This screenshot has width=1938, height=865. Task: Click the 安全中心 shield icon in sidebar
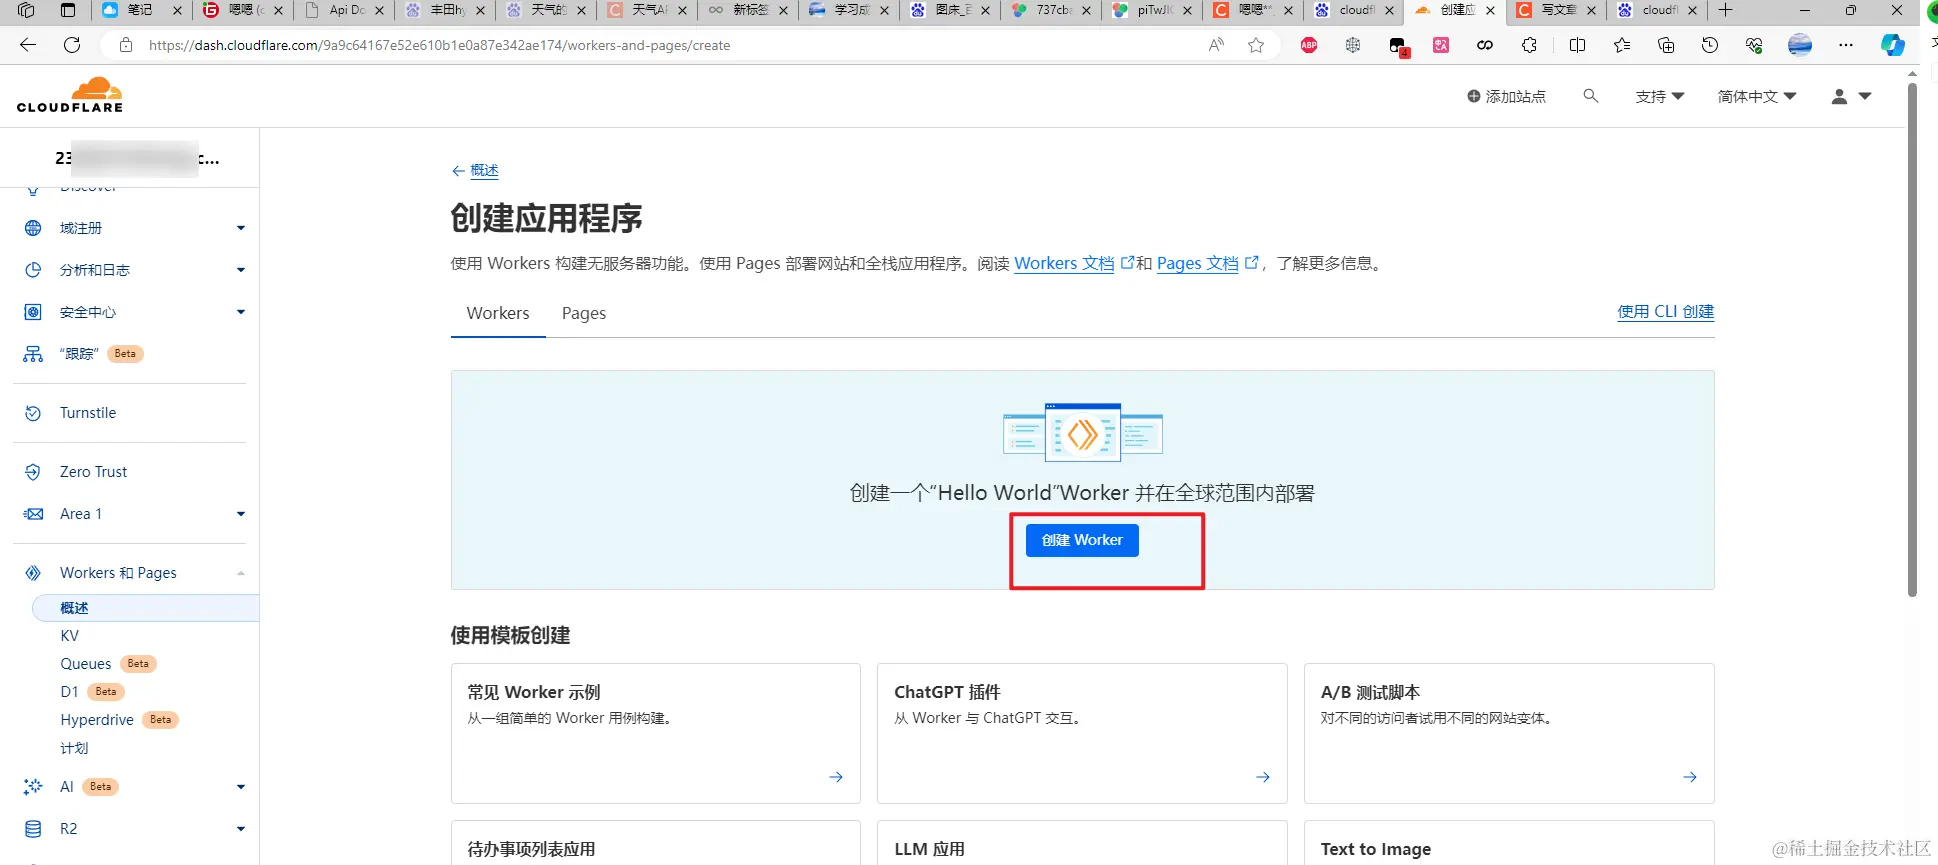pos(33,312)
